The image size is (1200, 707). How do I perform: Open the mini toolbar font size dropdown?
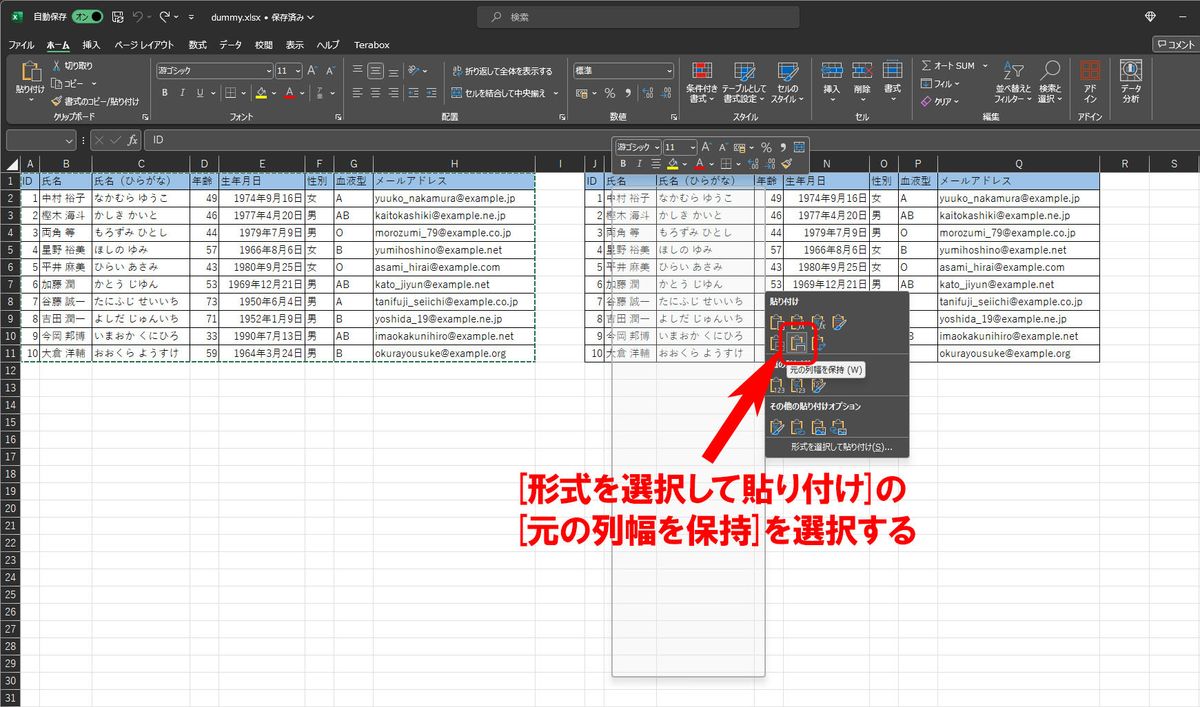(693, 147)
